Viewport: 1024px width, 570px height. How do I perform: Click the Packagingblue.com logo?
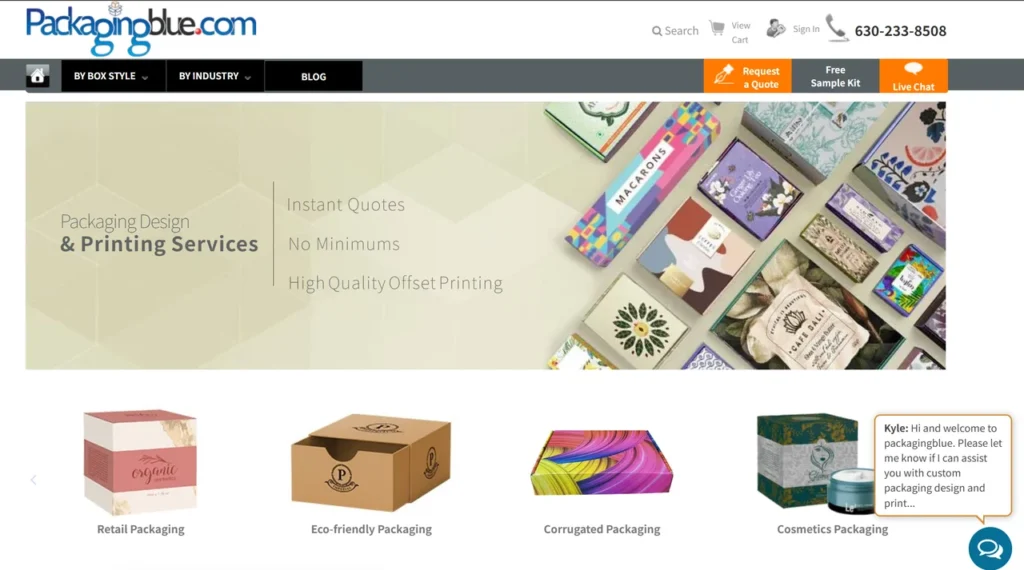[140, 29]
